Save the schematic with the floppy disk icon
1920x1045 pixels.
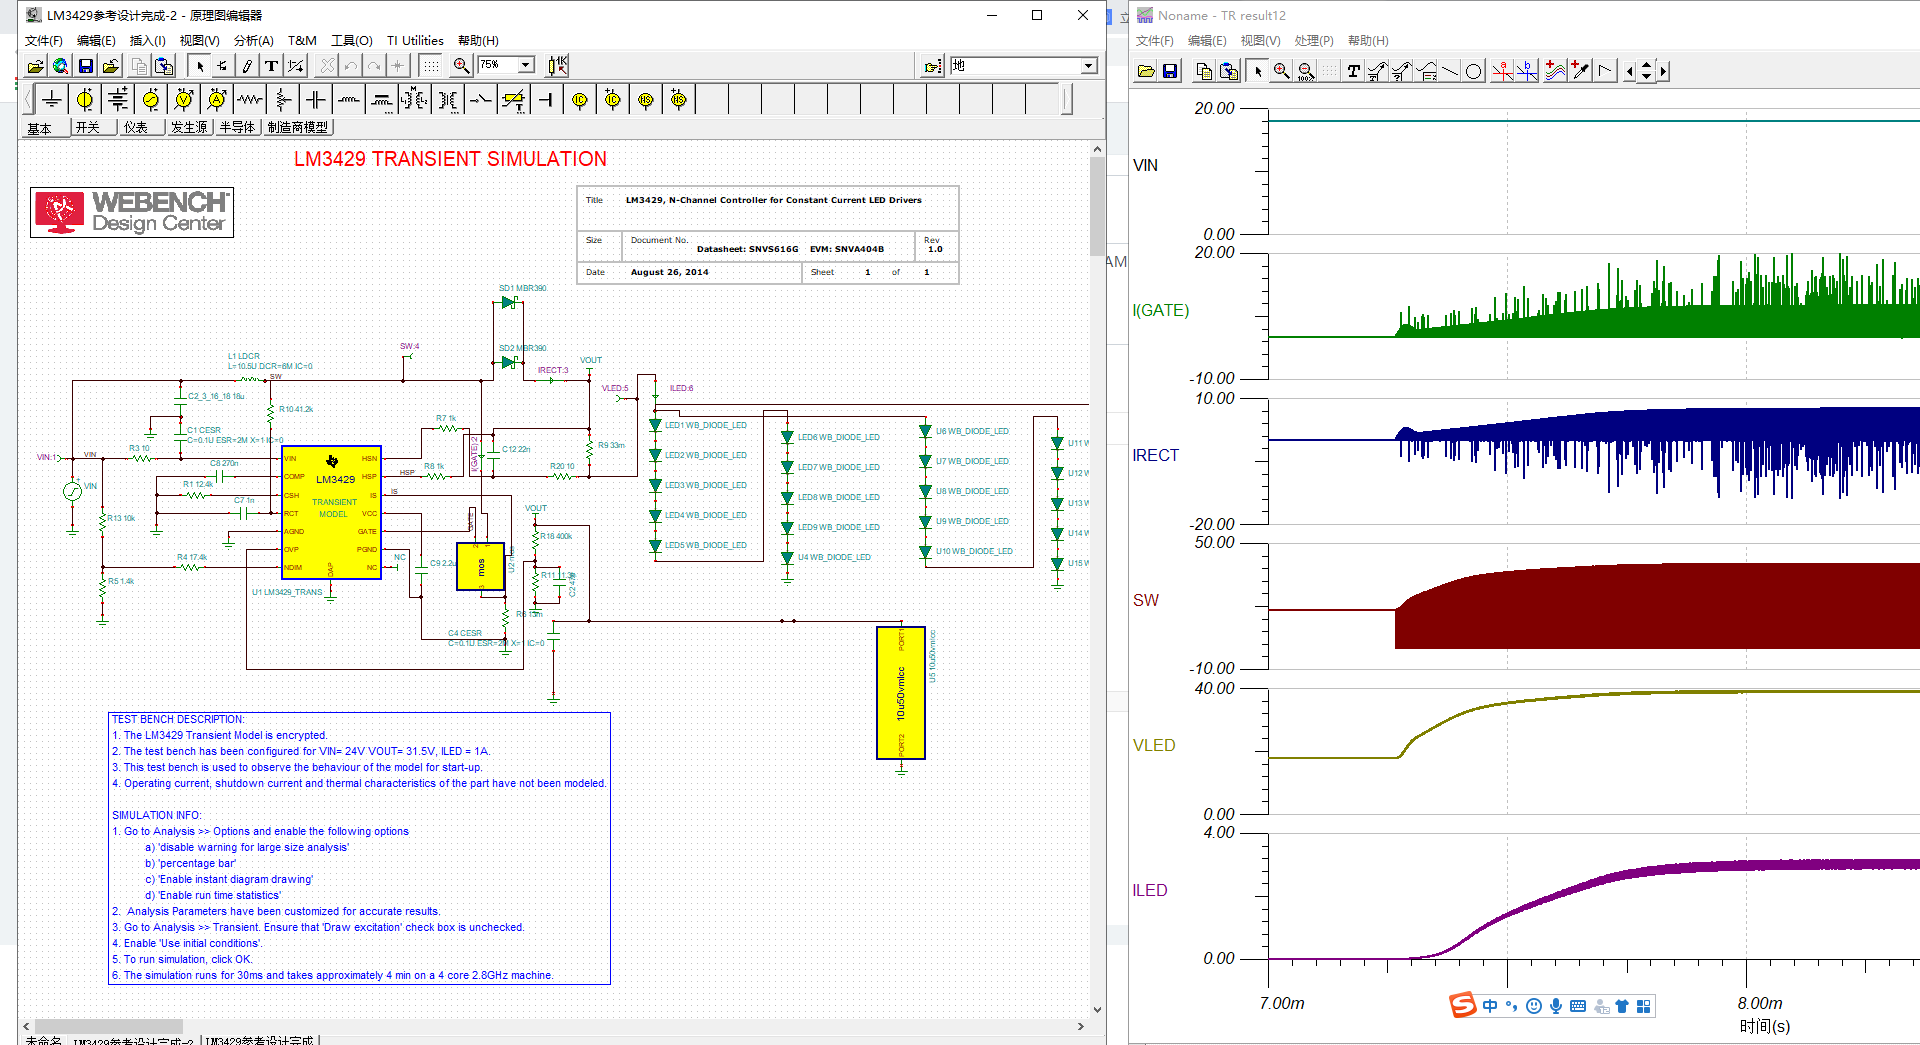pos(86,66)
